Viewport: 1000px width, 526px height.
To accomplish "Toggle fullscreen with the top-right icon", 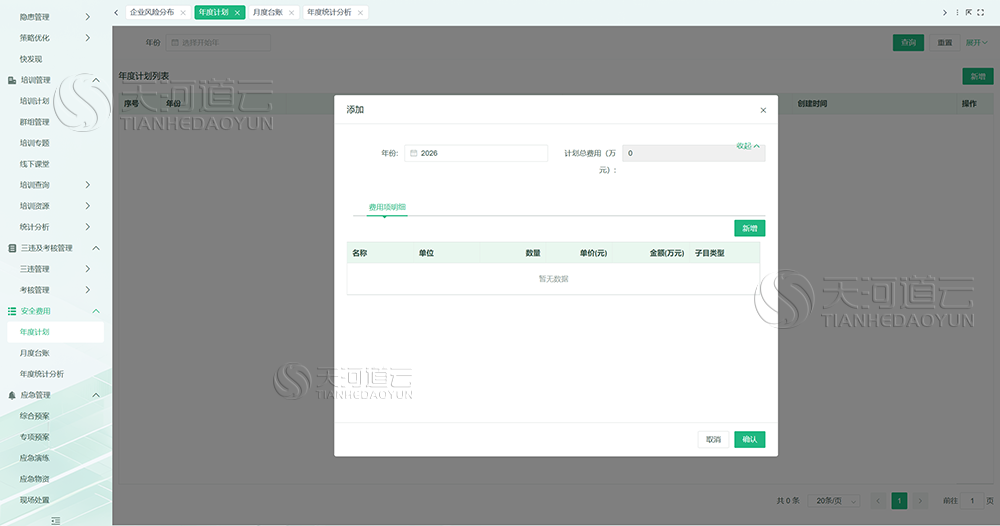I will point(981,12).
